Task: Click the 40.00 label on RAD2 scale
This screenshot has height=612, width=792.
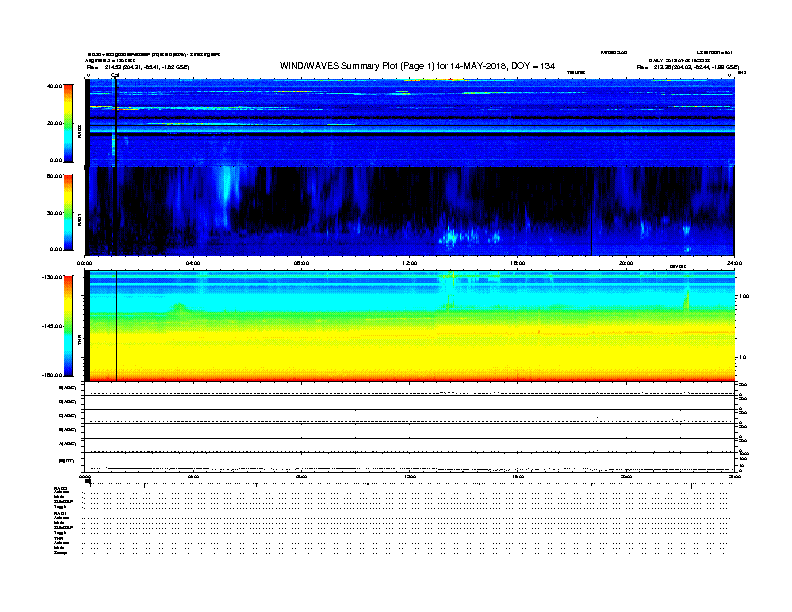Action: pyautogui.click(x=55, y=86)
